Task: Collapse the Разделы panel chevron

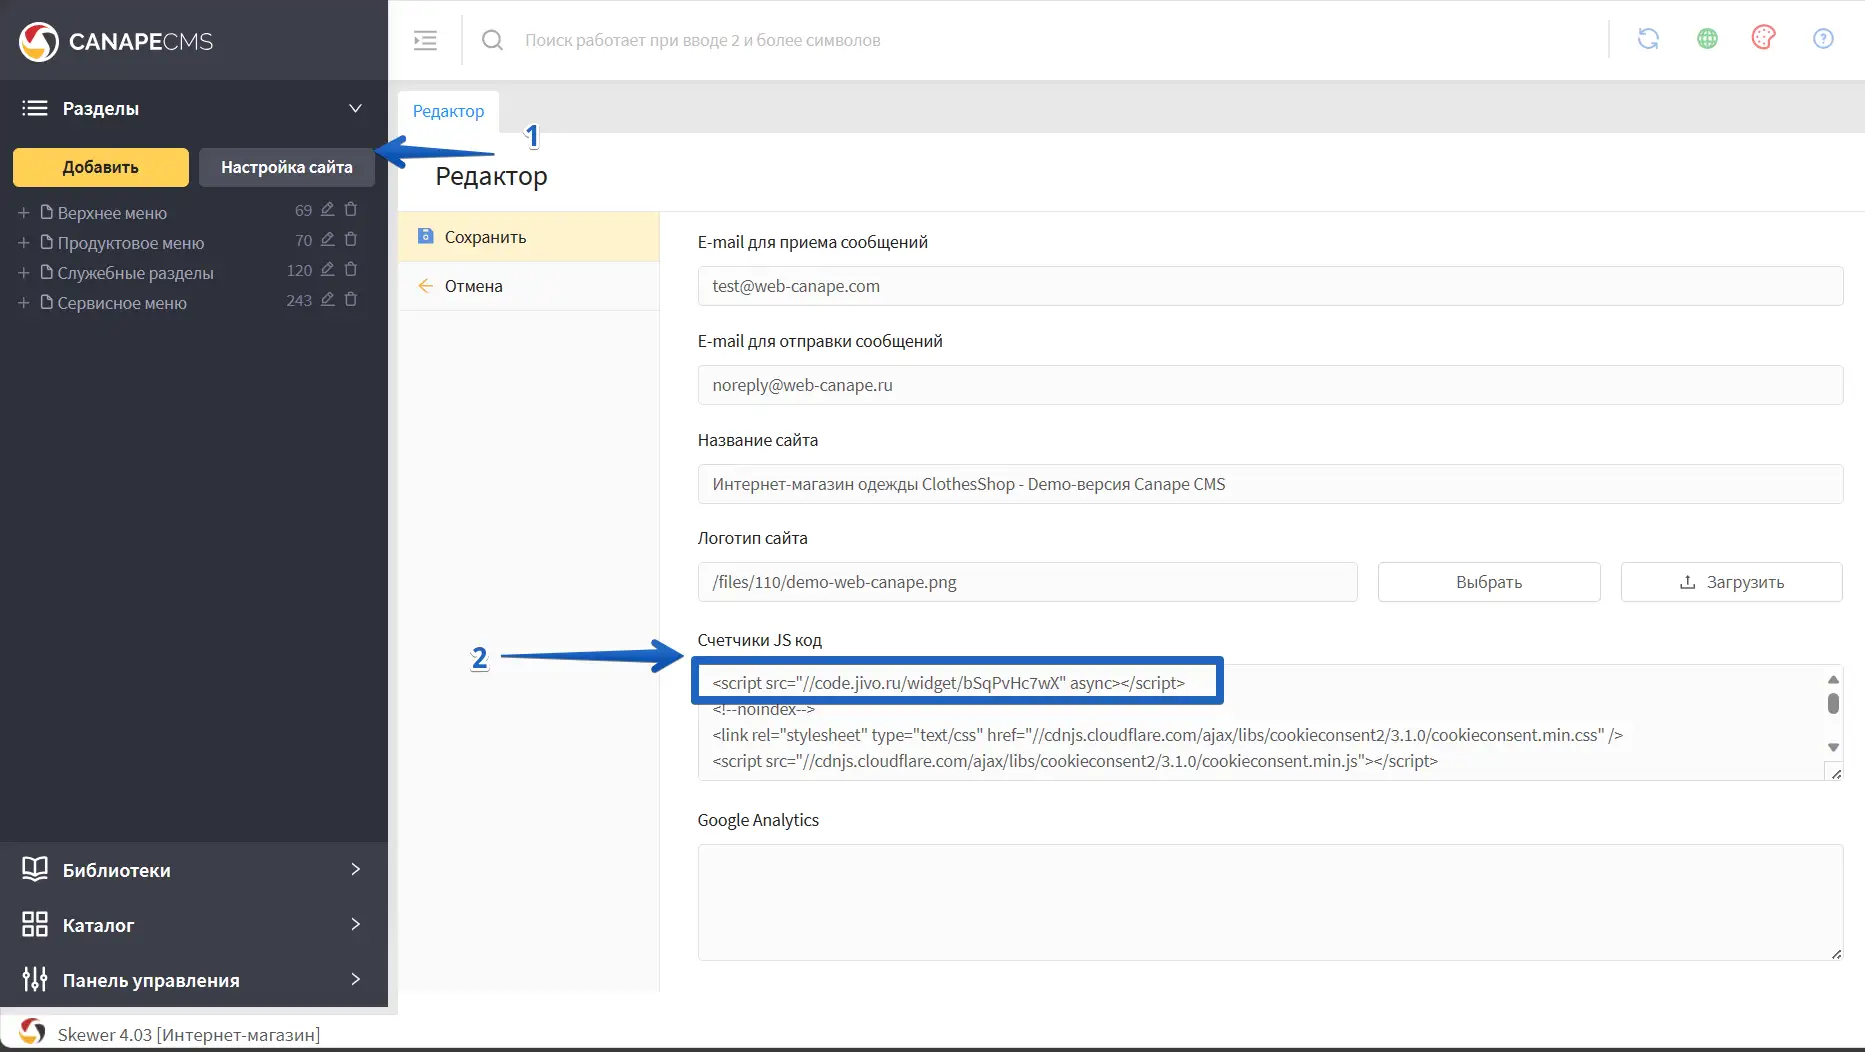Action: point(355,108)
